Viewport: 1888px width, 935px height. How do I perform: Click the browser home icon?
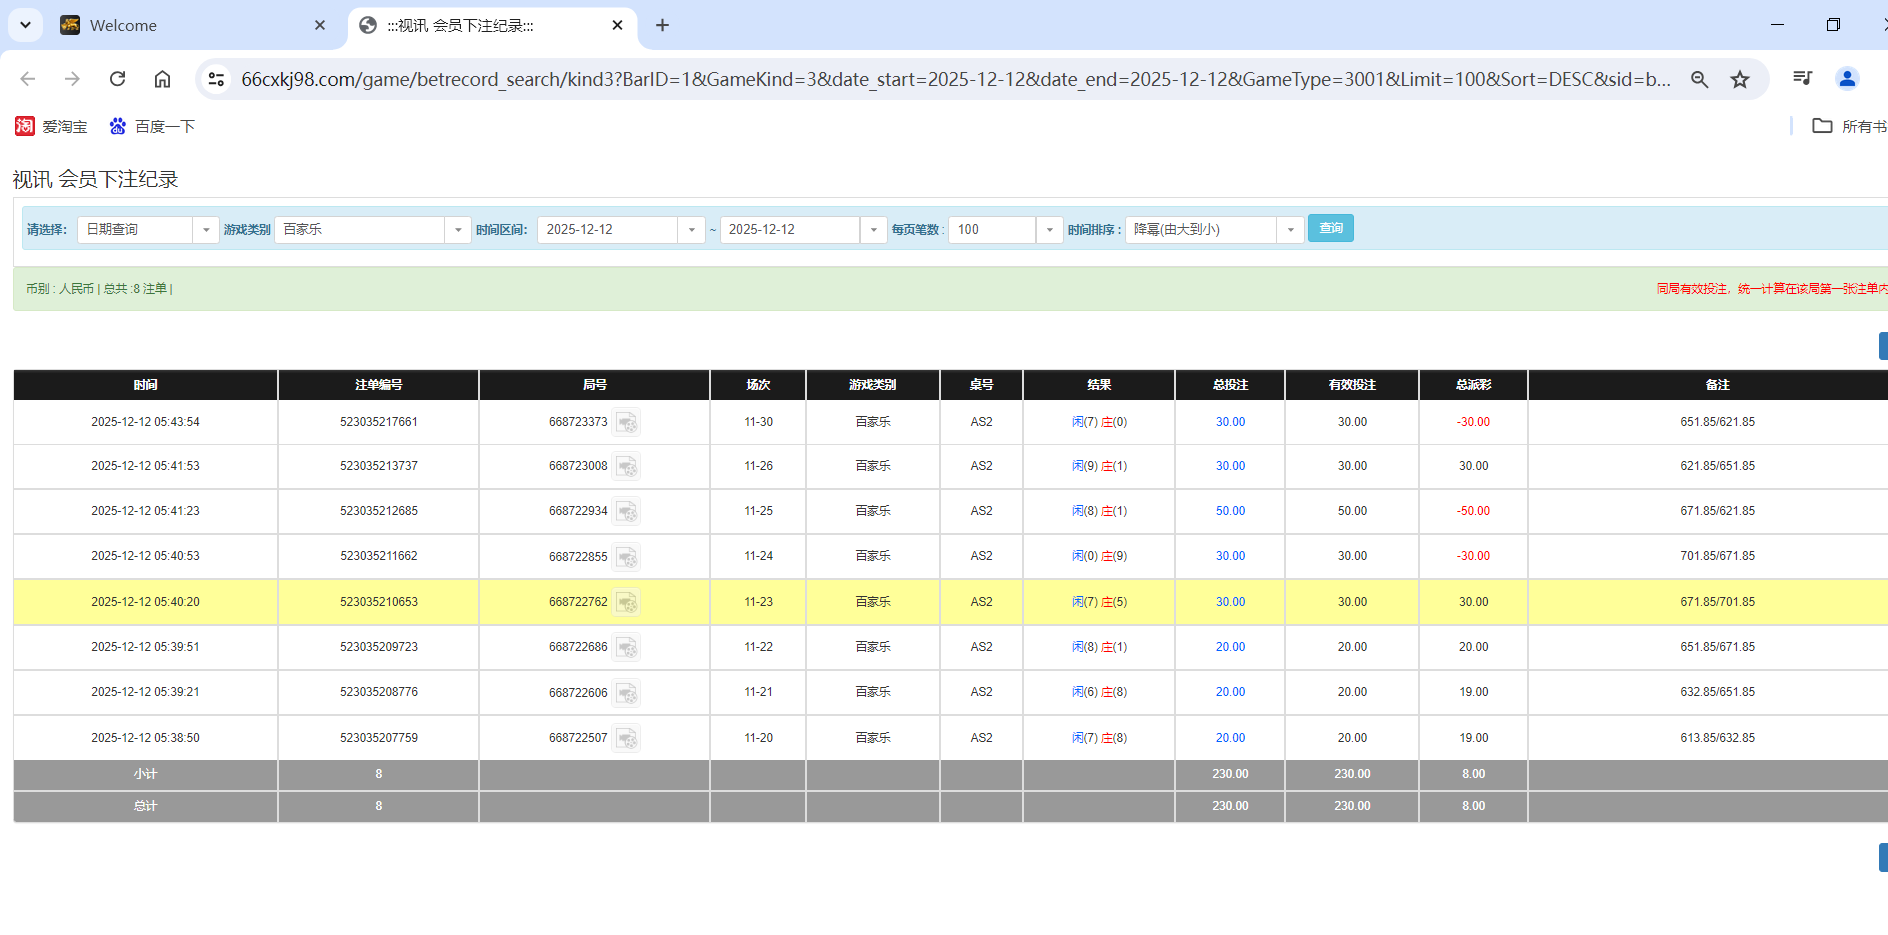pos(162,78)
